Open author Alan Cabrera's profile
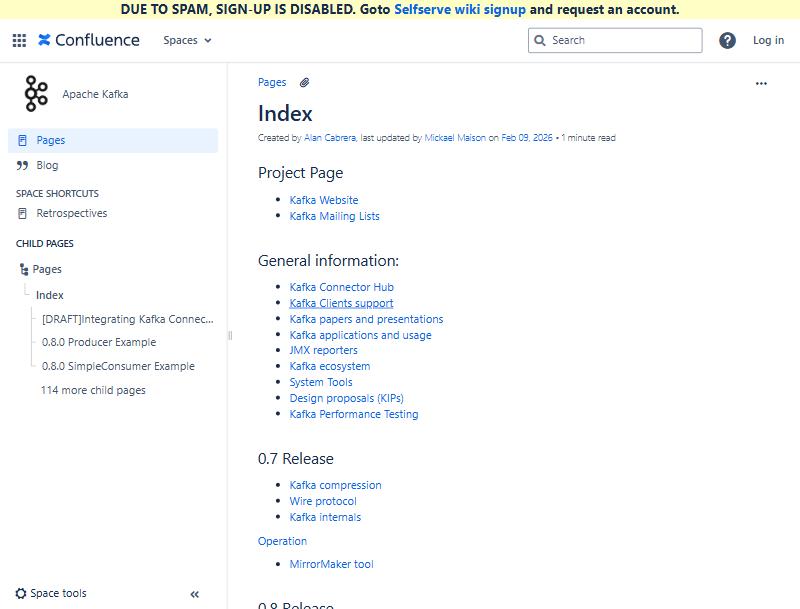 pos(330,138)
